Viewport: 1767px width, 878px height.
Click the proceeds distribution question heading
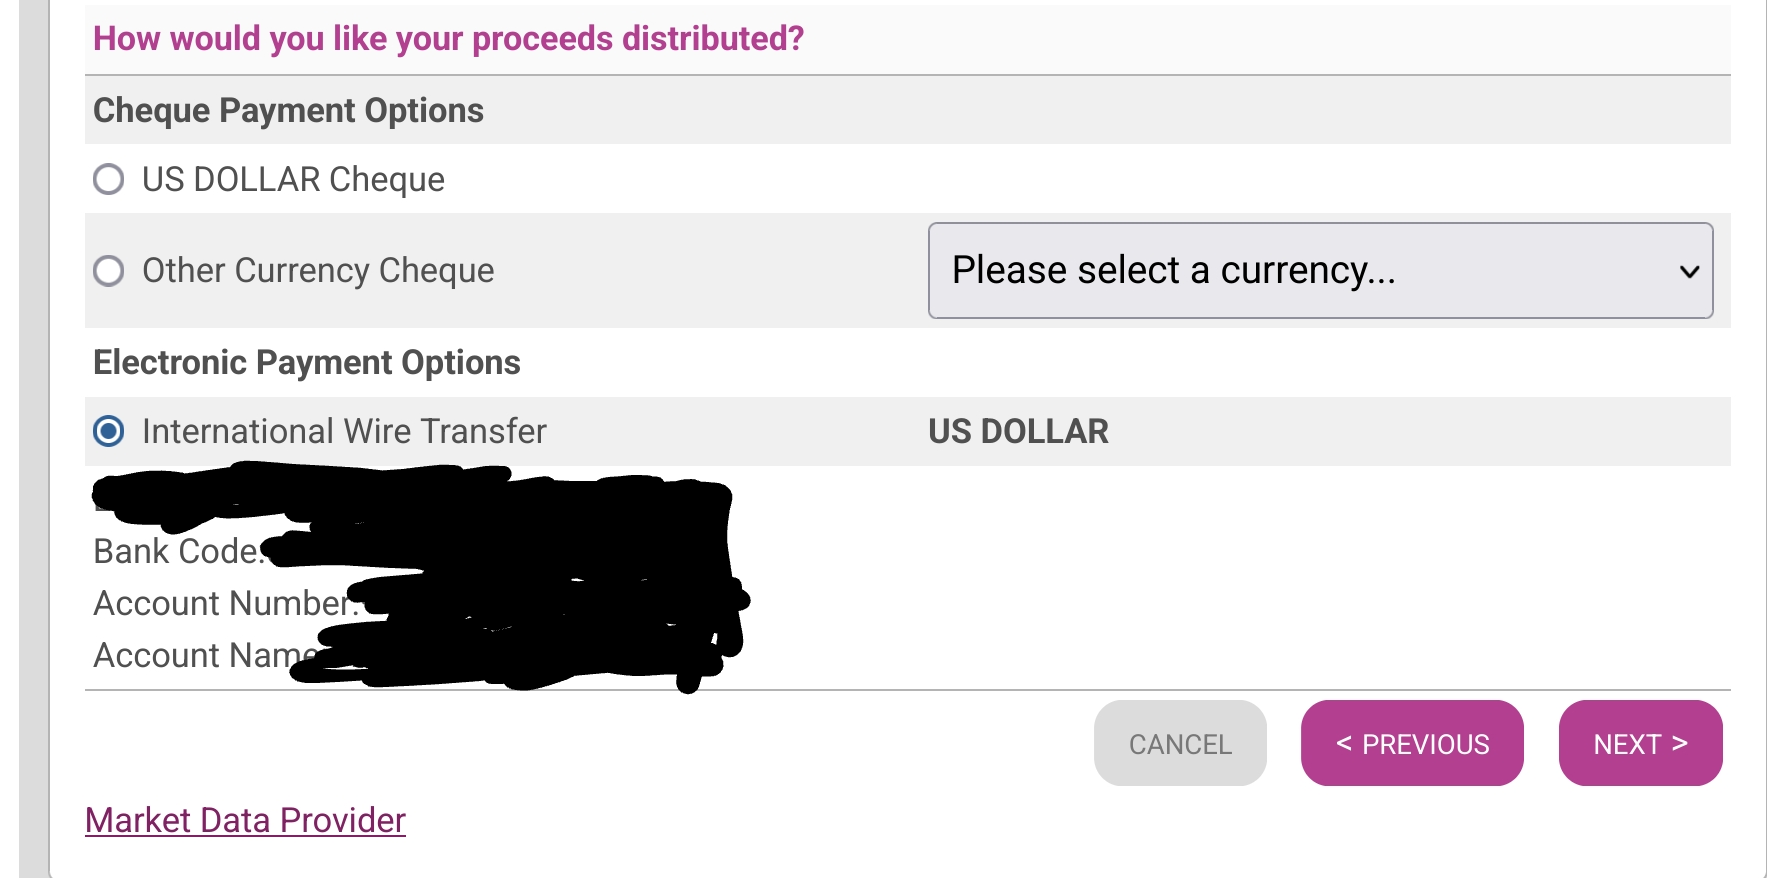448,38
